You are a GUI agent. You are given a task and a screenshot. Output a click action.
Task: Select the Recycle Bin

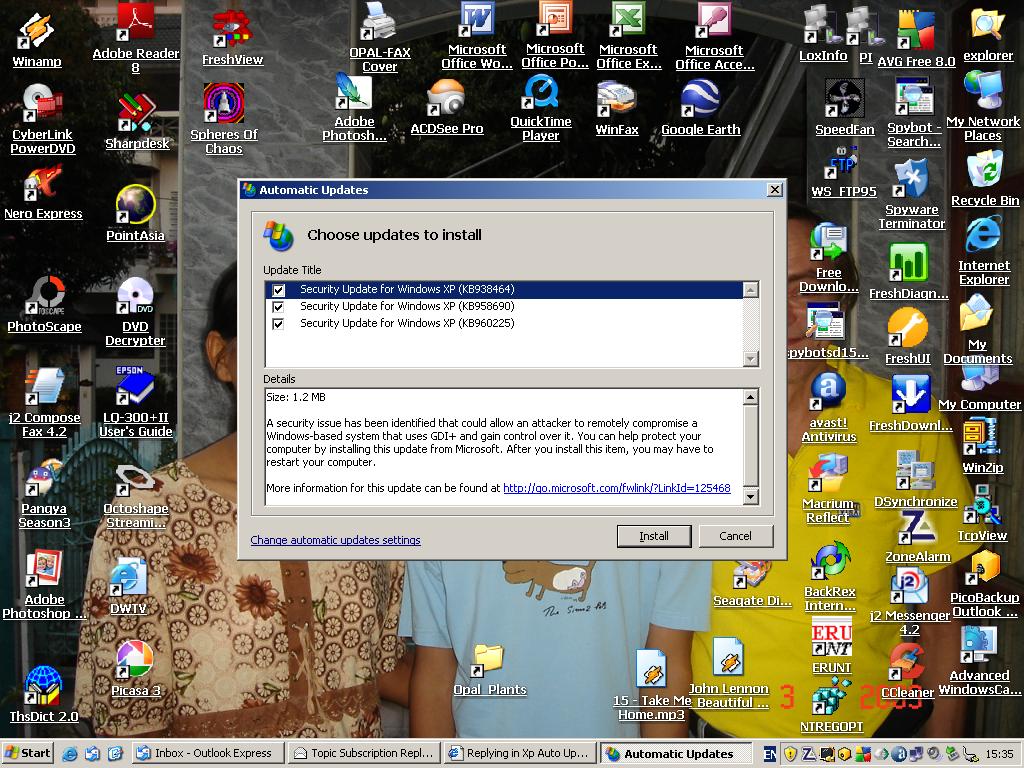pyautogui.click(x=985, y=179)
